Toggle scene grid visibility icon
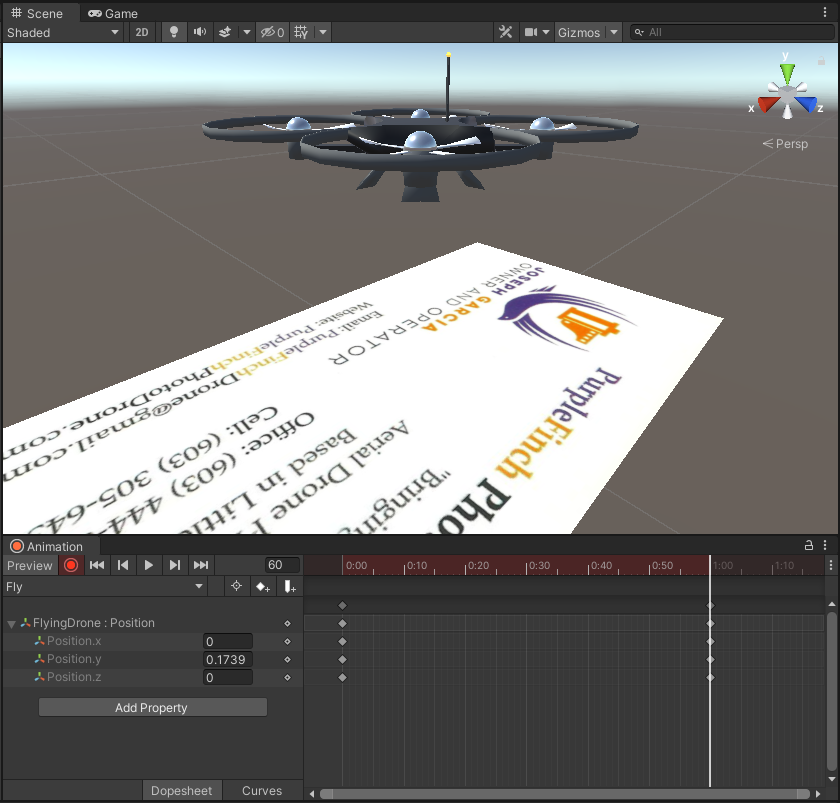 301,32
